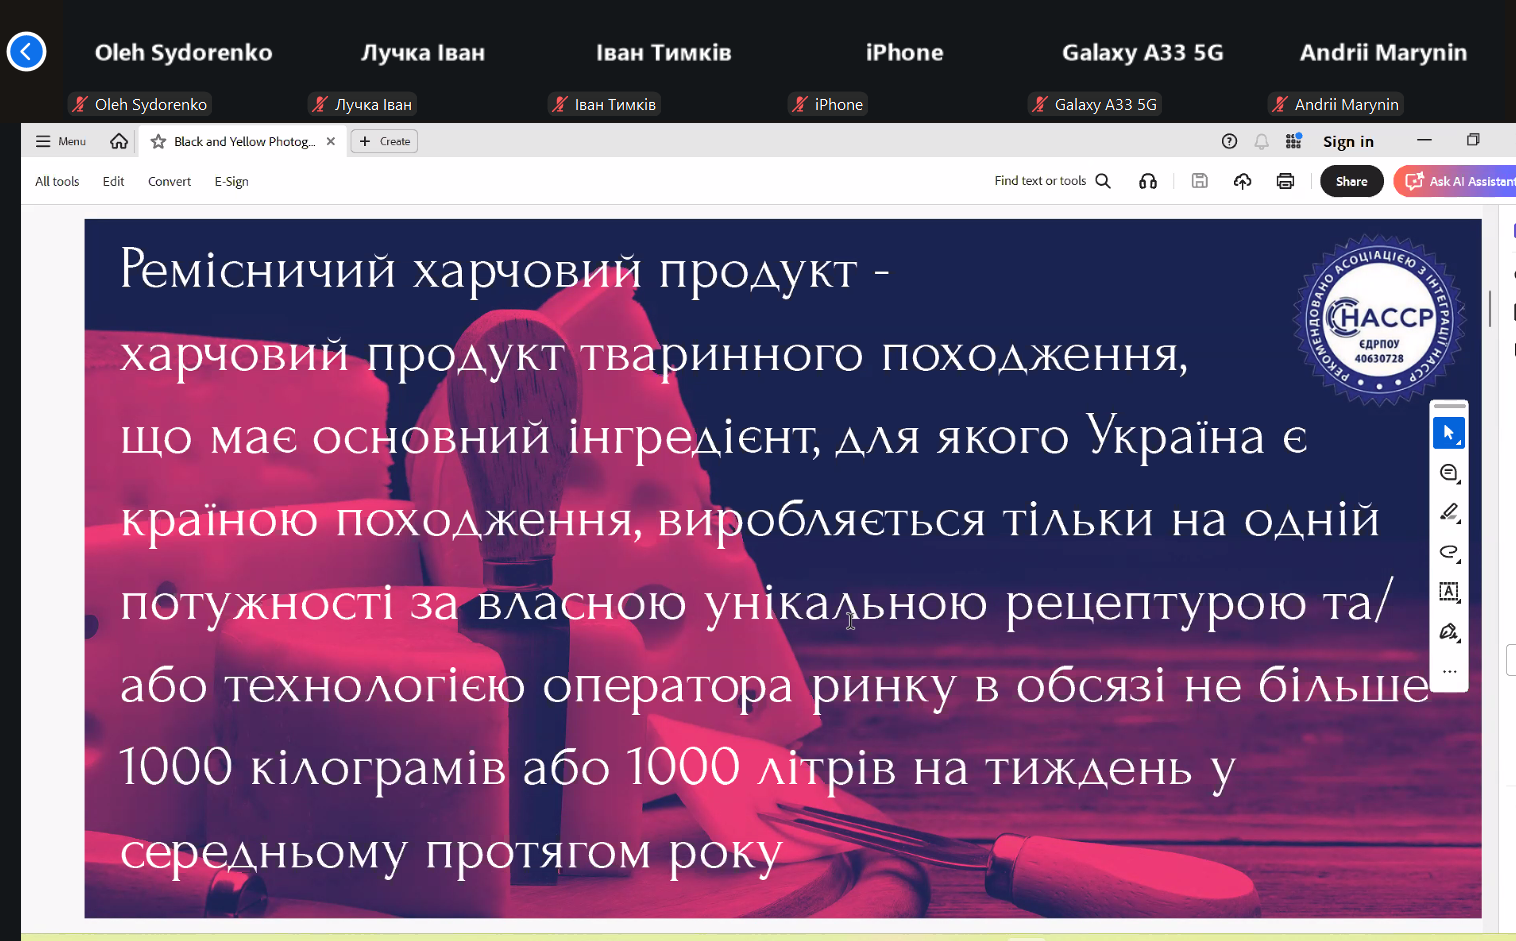Open the headphones read-aloud icon
Image resolution: width=1516 pixels, height=941 pixels.
tap(1148, 181)
